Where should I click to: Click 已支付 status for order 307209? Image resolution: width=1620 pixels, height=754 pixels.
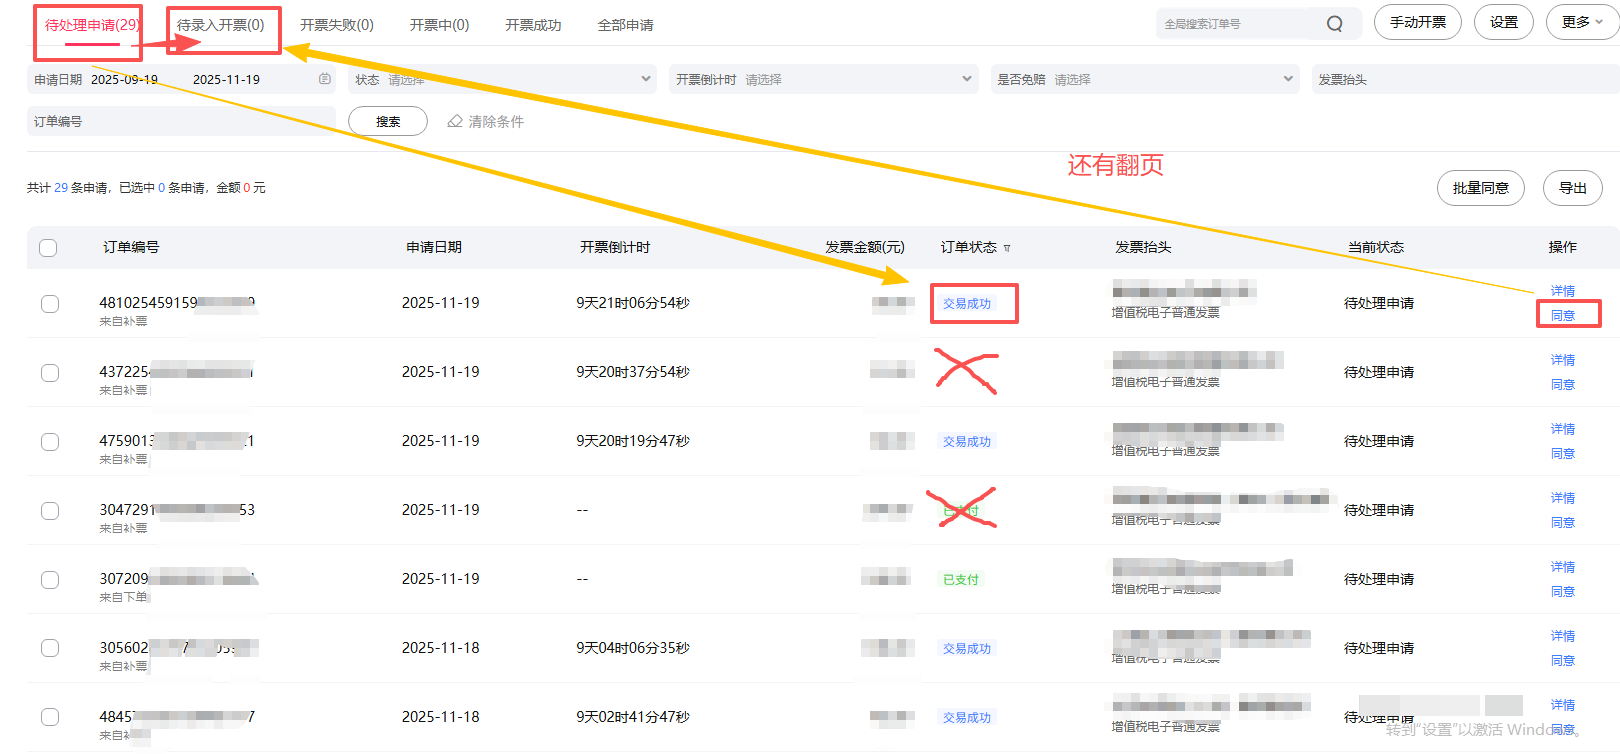[961, 579]
